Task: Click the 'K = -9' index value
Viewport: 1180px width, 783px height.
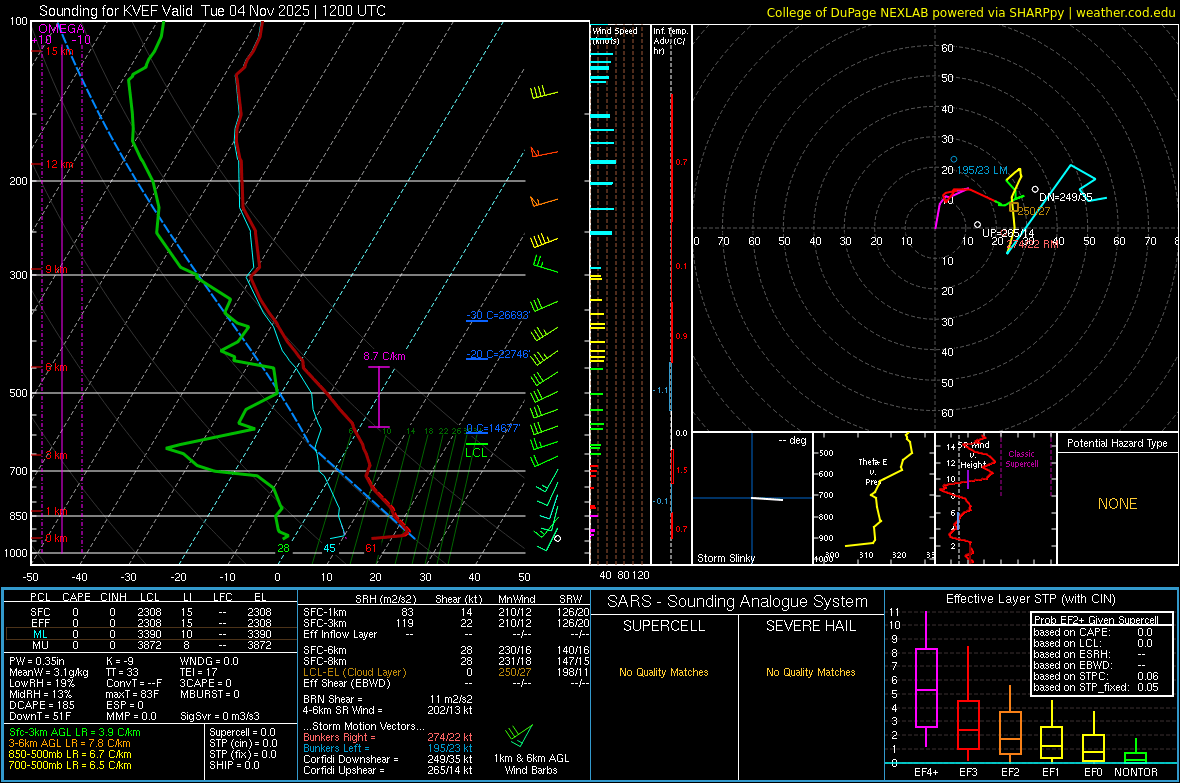Action: tap(120, 661)
